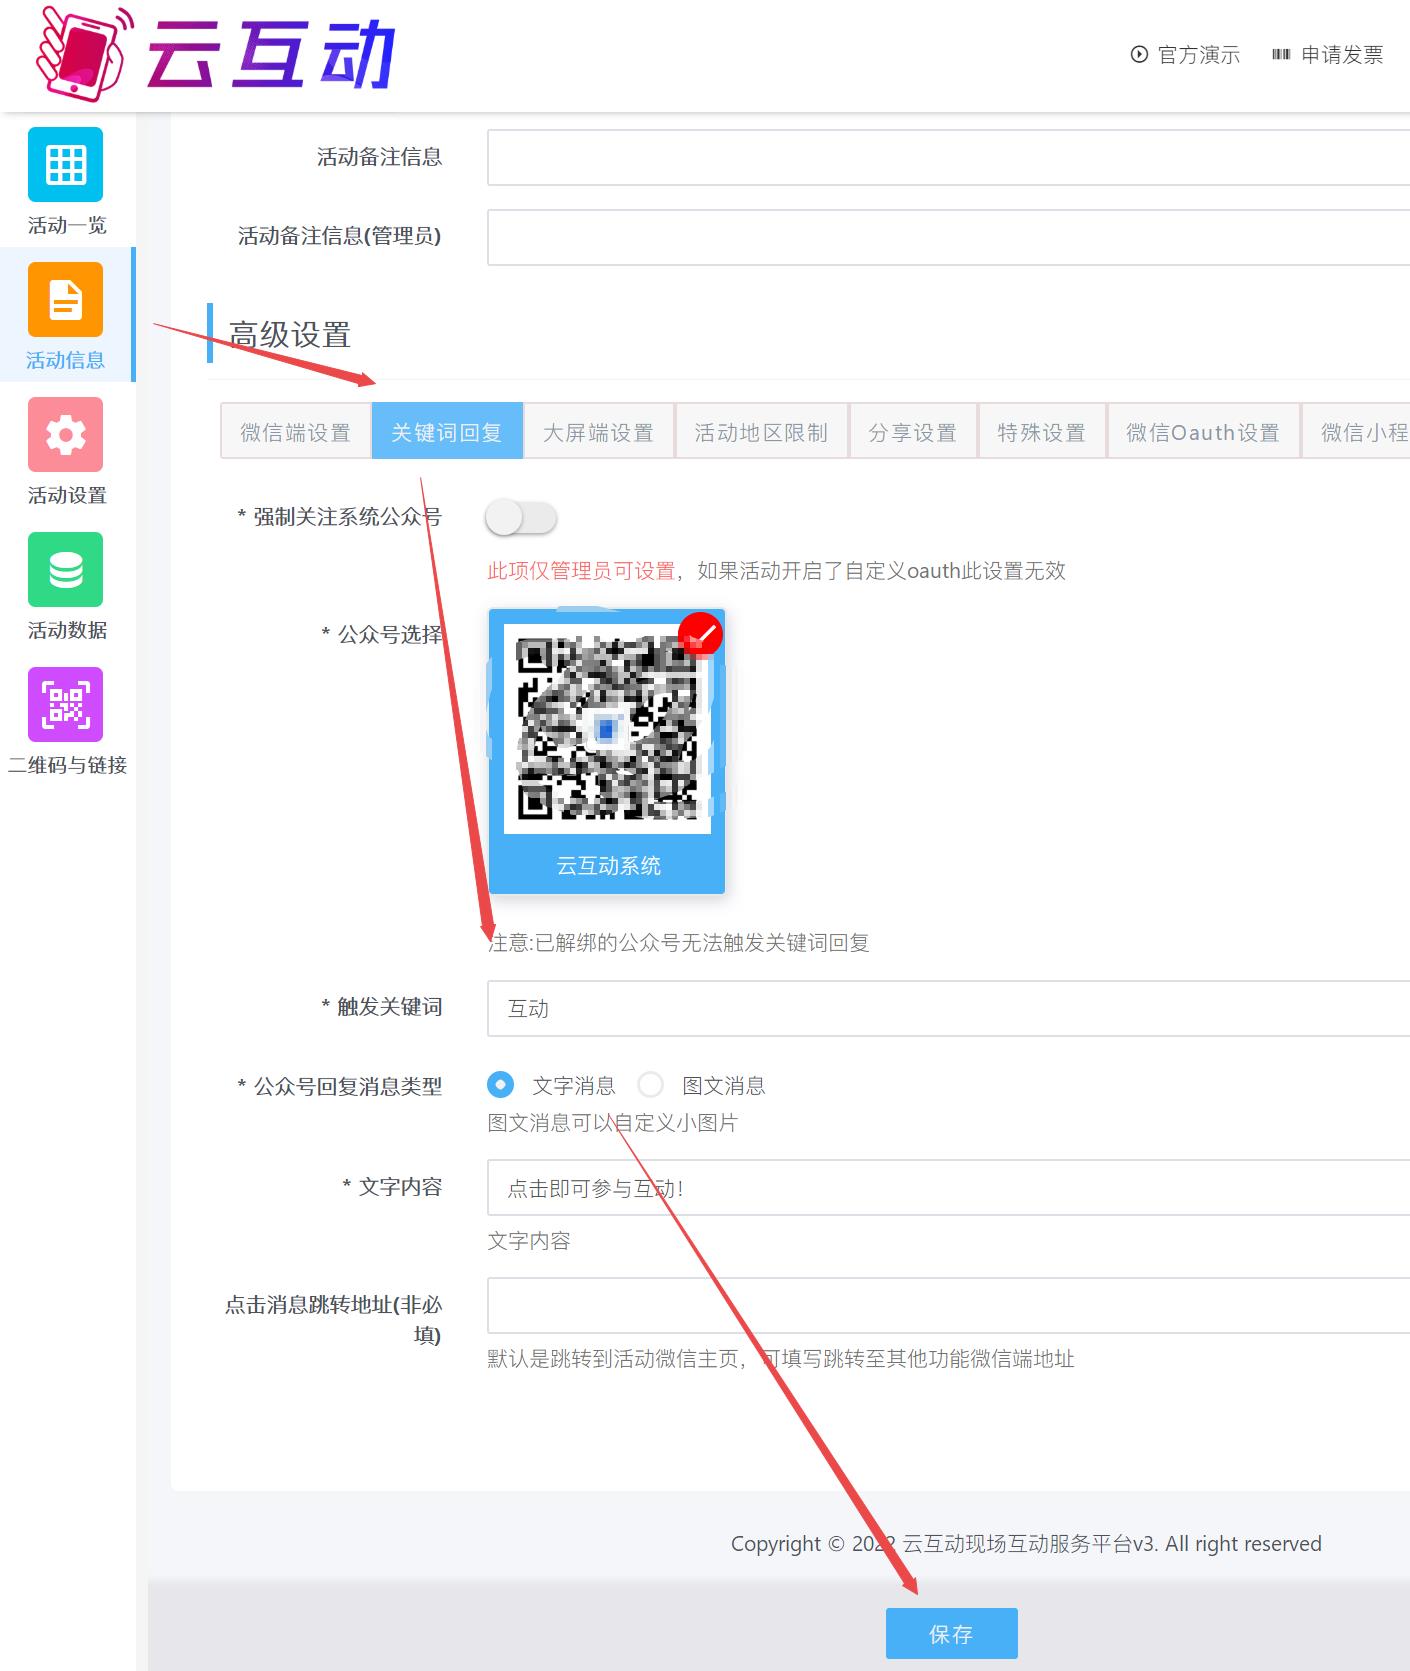The width and height of the screenshot is (1410, 1671).
Task: Switch to the 微信Oauth设置 tab
Action: (x=1203, y=432)
